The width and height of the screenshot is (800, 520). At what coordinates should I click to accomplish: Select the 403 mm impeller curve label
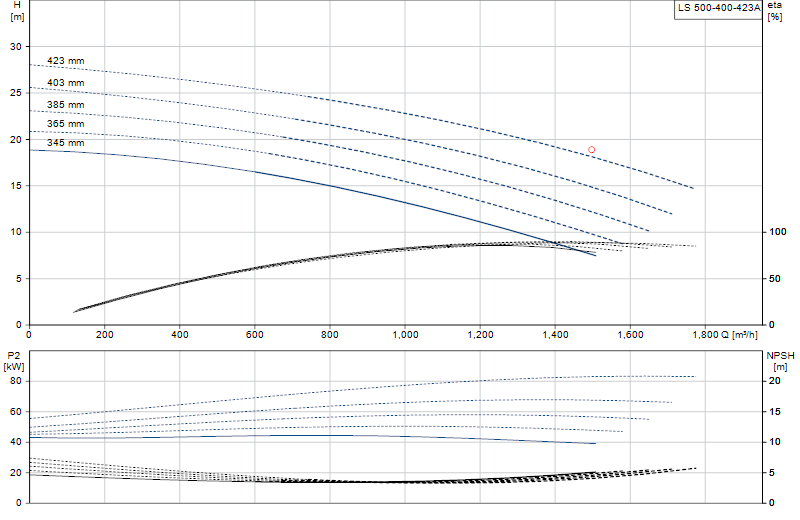click(x=65, y=83)
